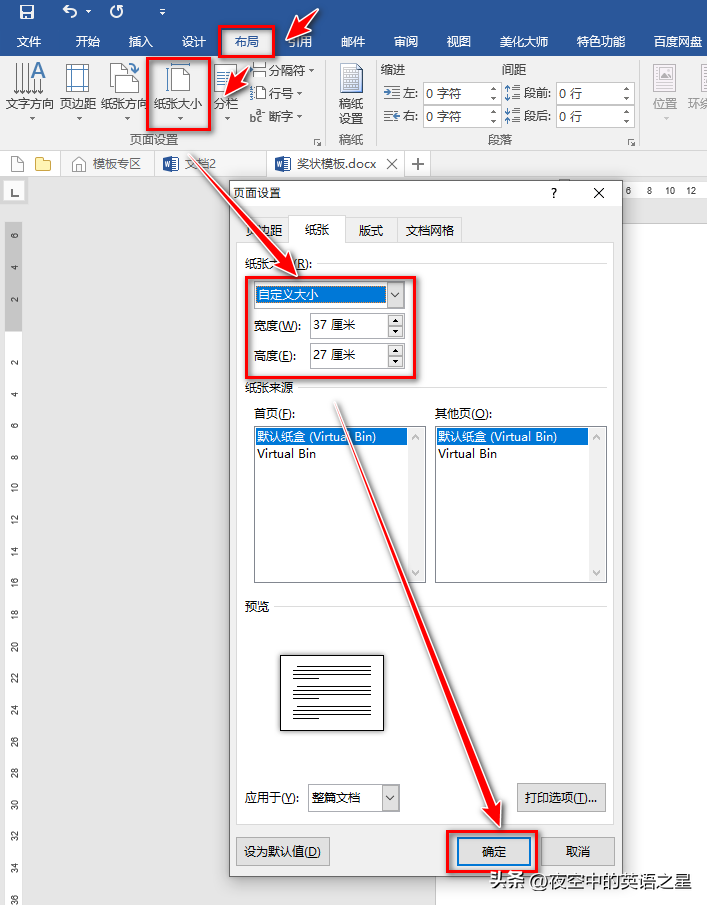Click the 设为默认值 button
This screenshot has height=905, width=707.
point(283,851)
